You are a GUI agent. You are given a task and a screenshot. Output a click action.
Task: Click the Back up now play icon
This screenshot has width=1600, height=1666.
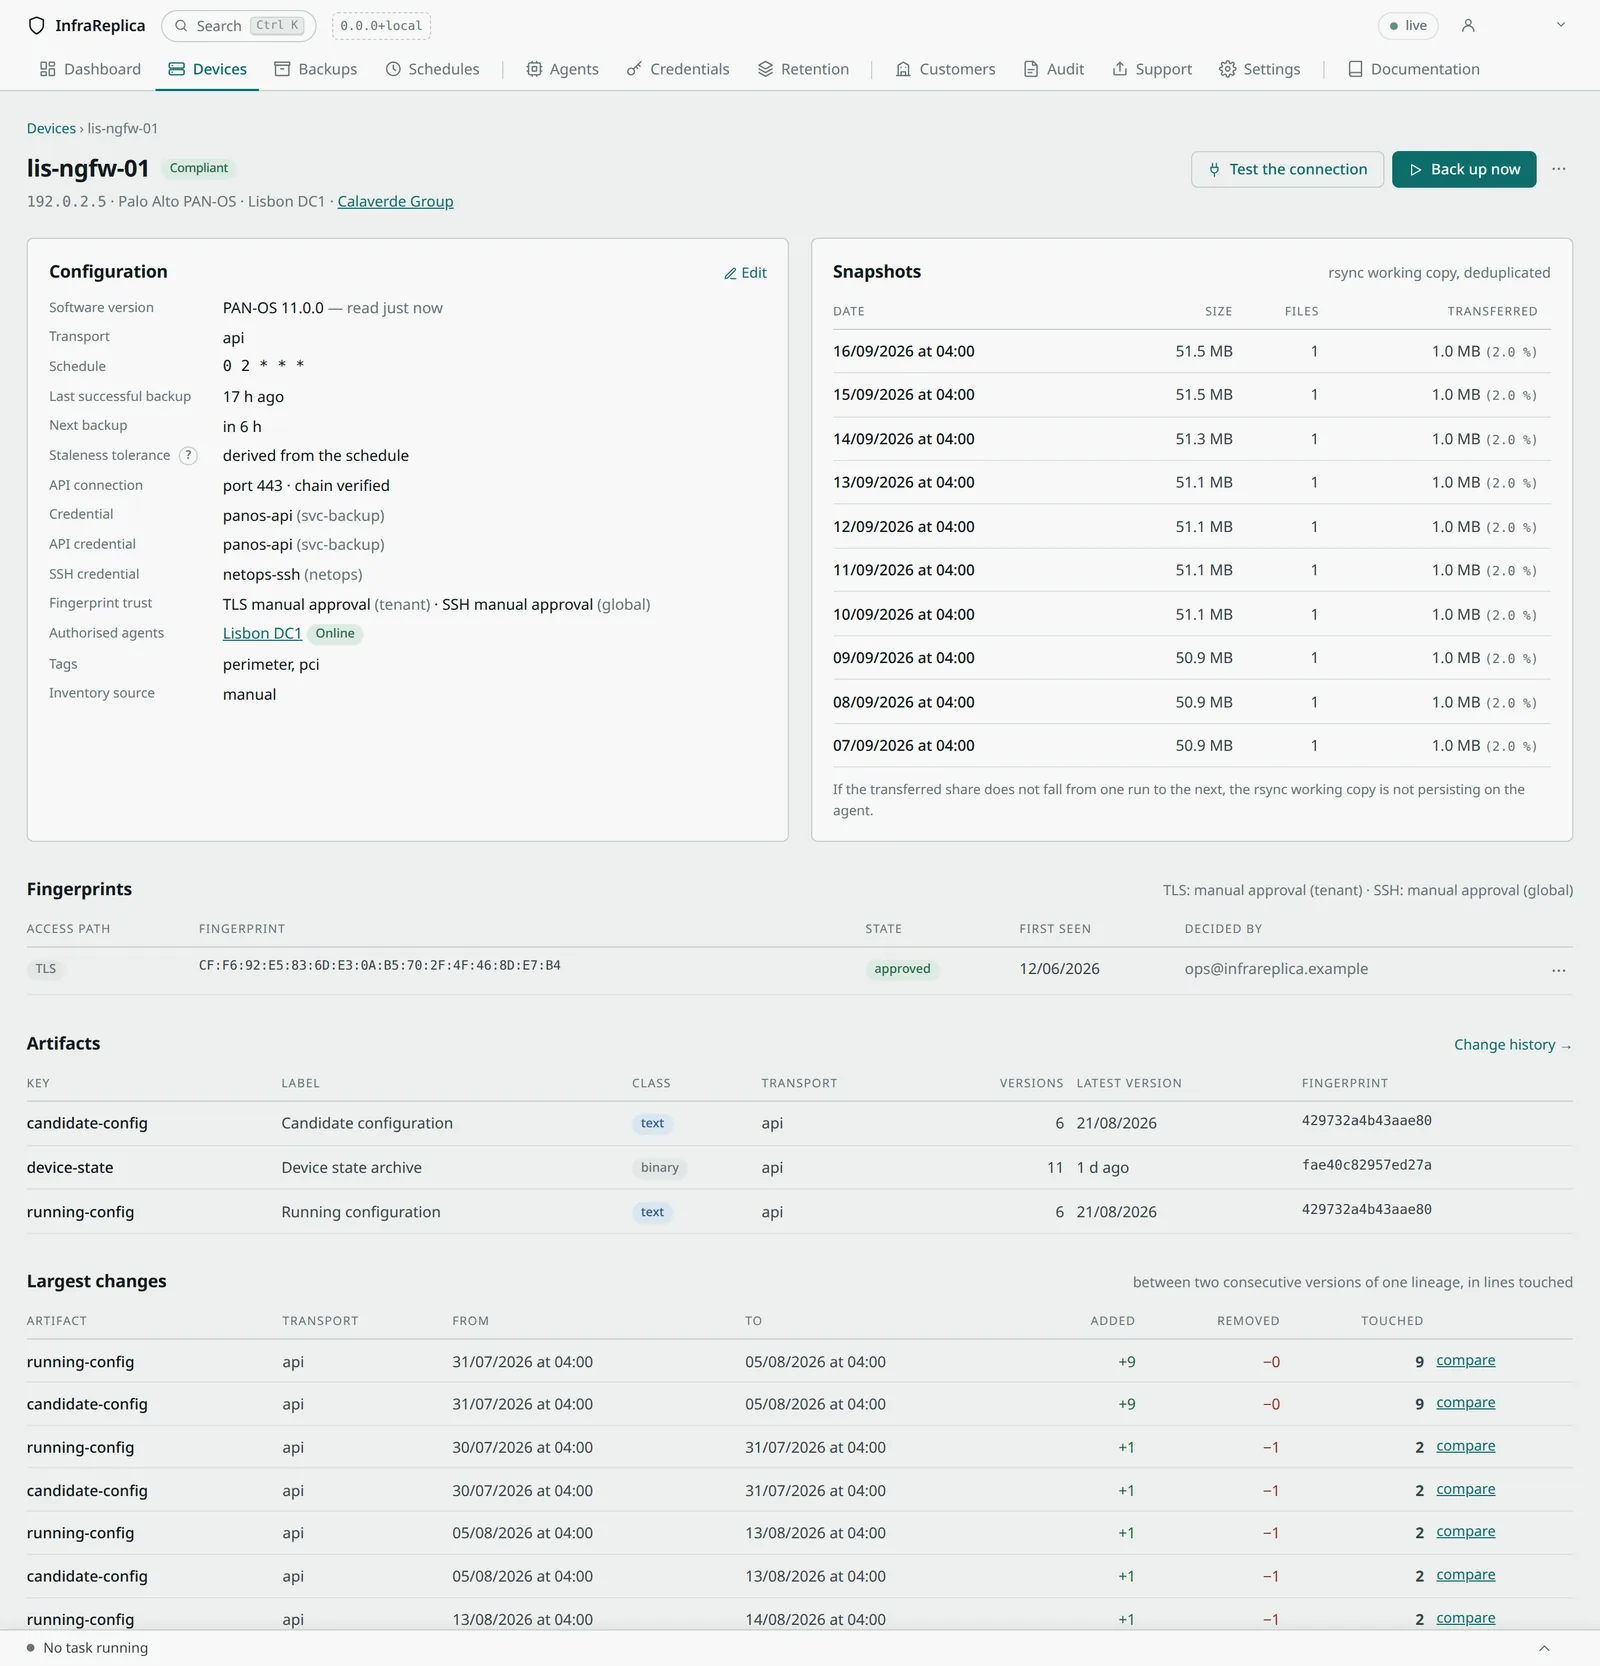1415,170
